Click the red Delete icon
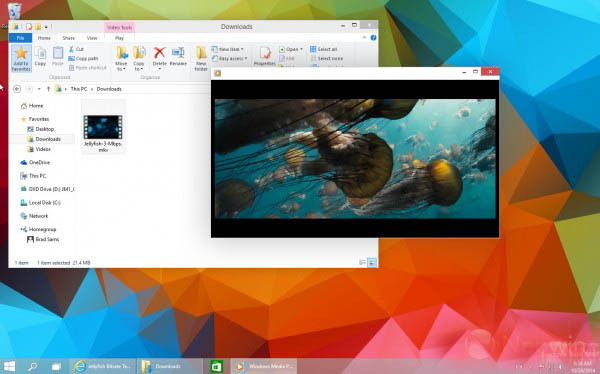 click(160, 56)
